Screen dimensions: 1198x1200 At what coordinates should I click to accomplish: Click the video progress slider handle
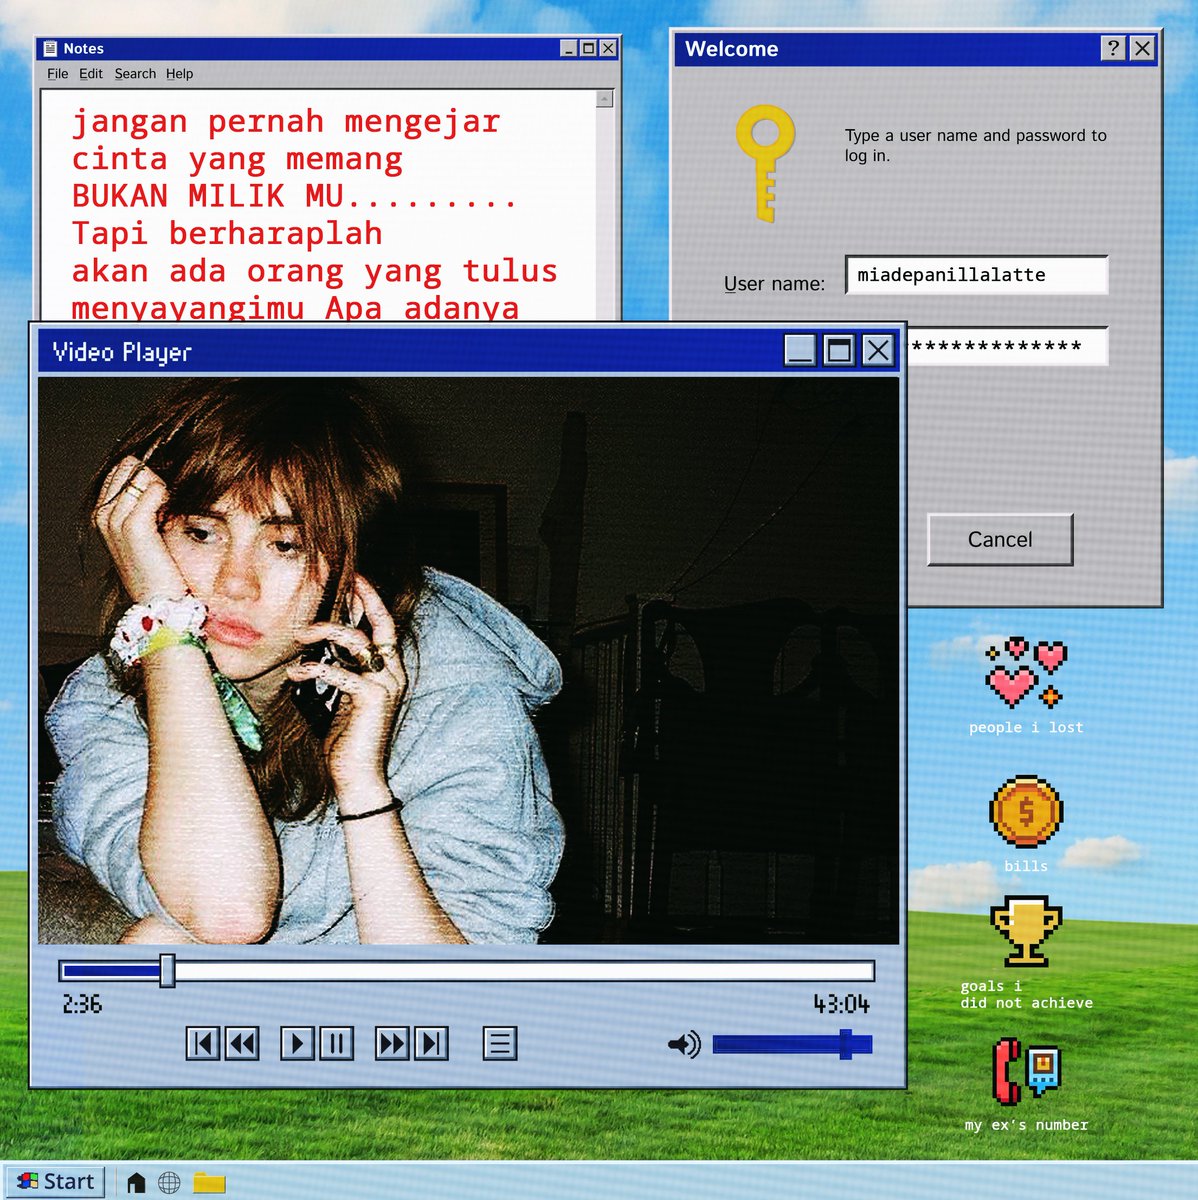coord(167,970)
